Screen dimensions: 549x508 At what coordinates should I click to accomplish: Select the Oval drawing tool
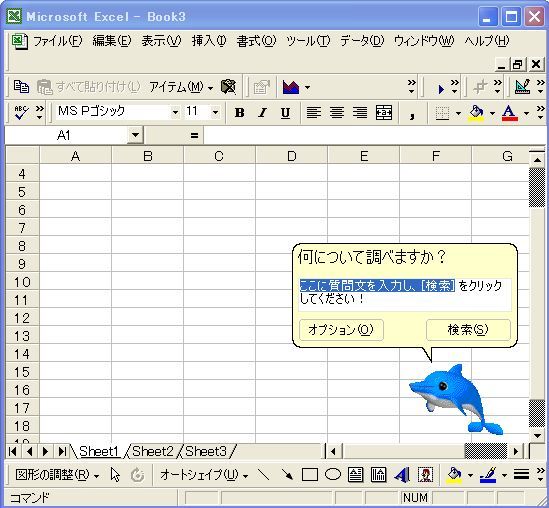tap(333, 475)
